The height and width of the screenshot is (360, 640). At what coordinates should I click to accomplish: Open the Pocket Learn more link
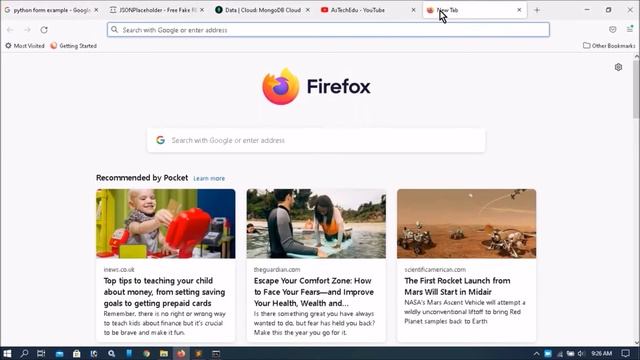coord(209,178)
